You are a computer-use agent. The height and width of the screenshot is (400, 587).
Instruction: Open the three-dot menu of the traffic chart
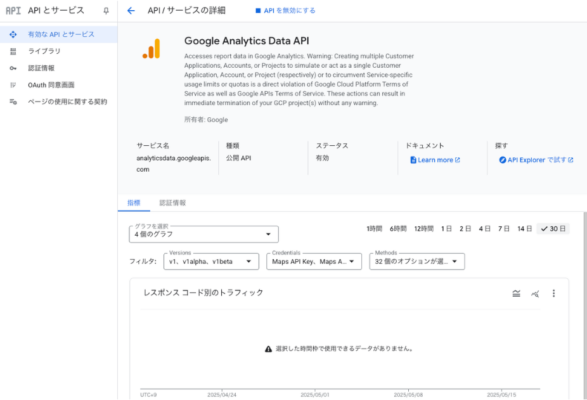554,293
